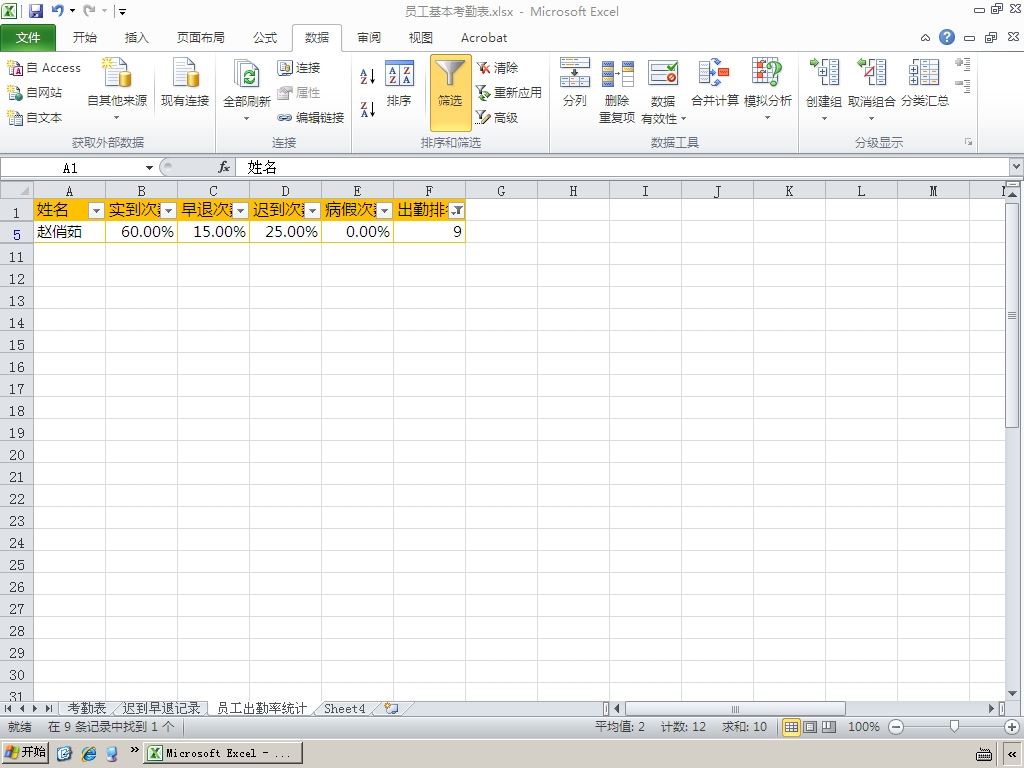Switch to the 页面布局 tab
This screenshot has height=768, width=1024.
[200, 38]
